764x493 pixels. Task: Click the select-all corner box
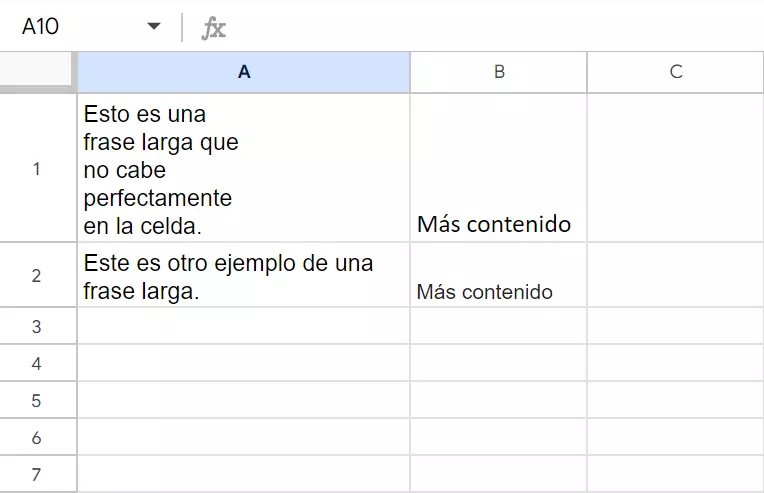tap(38, 72)
